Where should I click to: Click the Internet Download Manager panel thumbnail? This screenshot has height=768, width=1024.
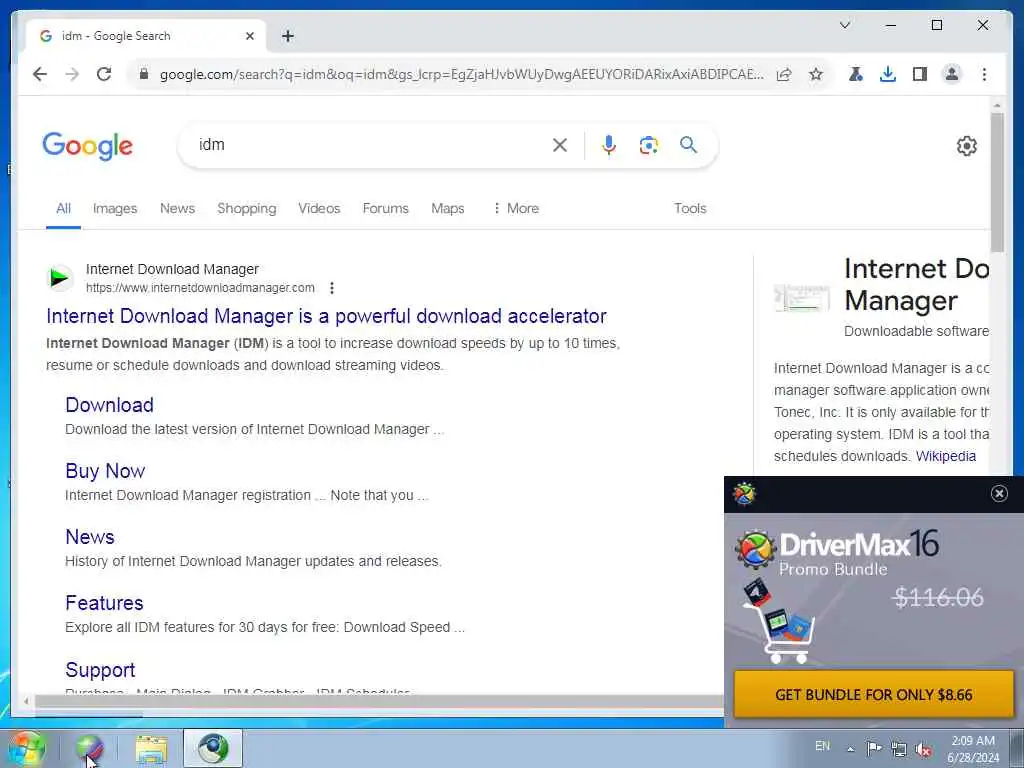pyautogui.click(x=802, y=298)
